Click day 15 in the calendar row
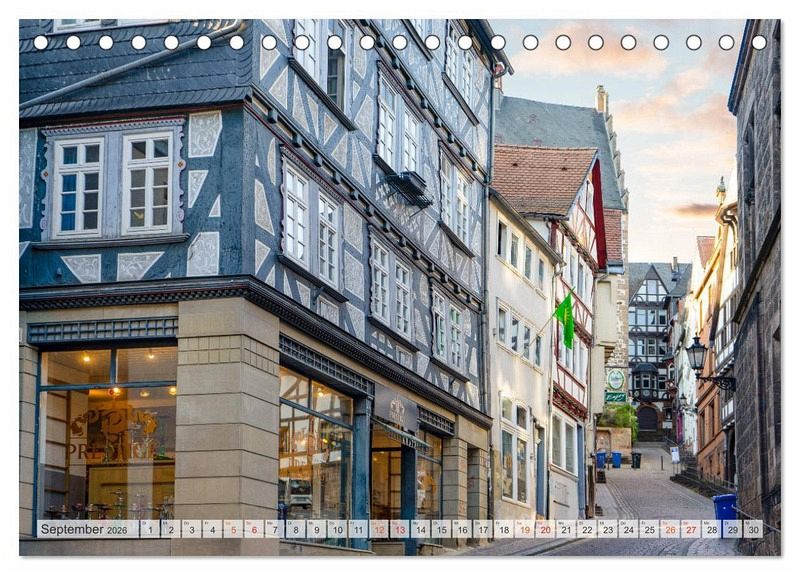This screenshot has width=800, height=575. click(441, 529)
